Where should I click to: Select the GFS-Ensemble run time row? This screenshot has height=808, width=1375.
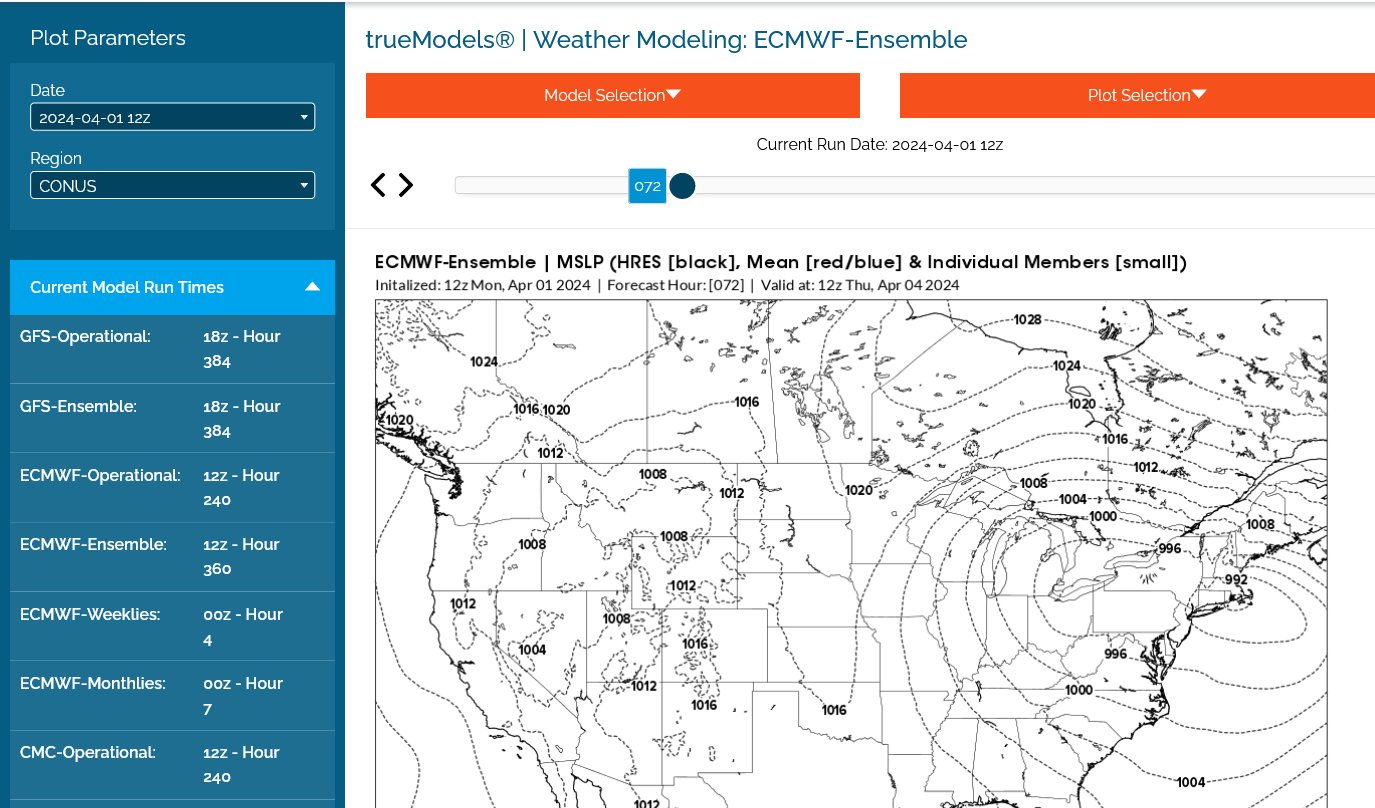tap(172, 418)
